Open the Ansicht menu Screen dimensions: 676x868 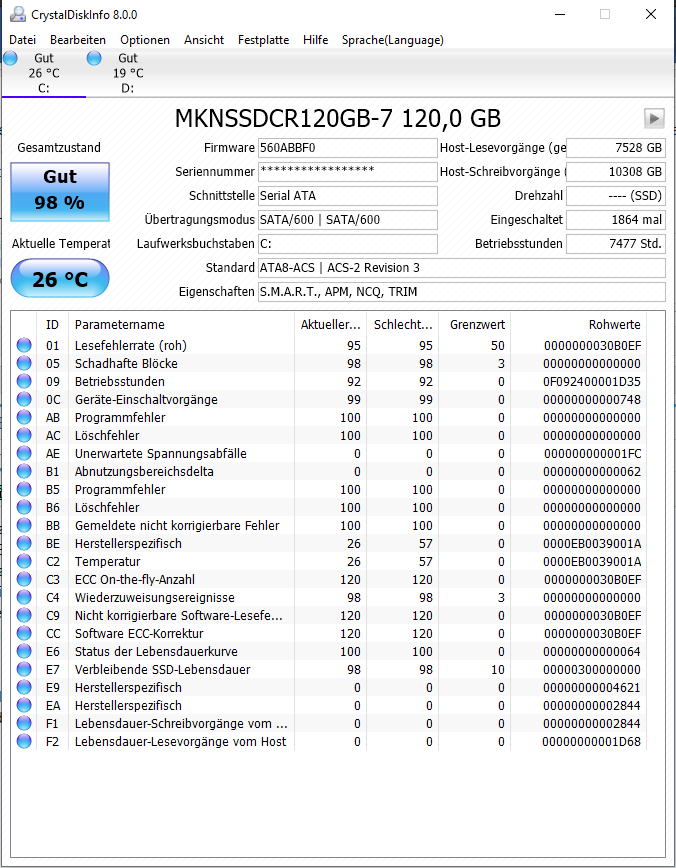pos(204,40)
